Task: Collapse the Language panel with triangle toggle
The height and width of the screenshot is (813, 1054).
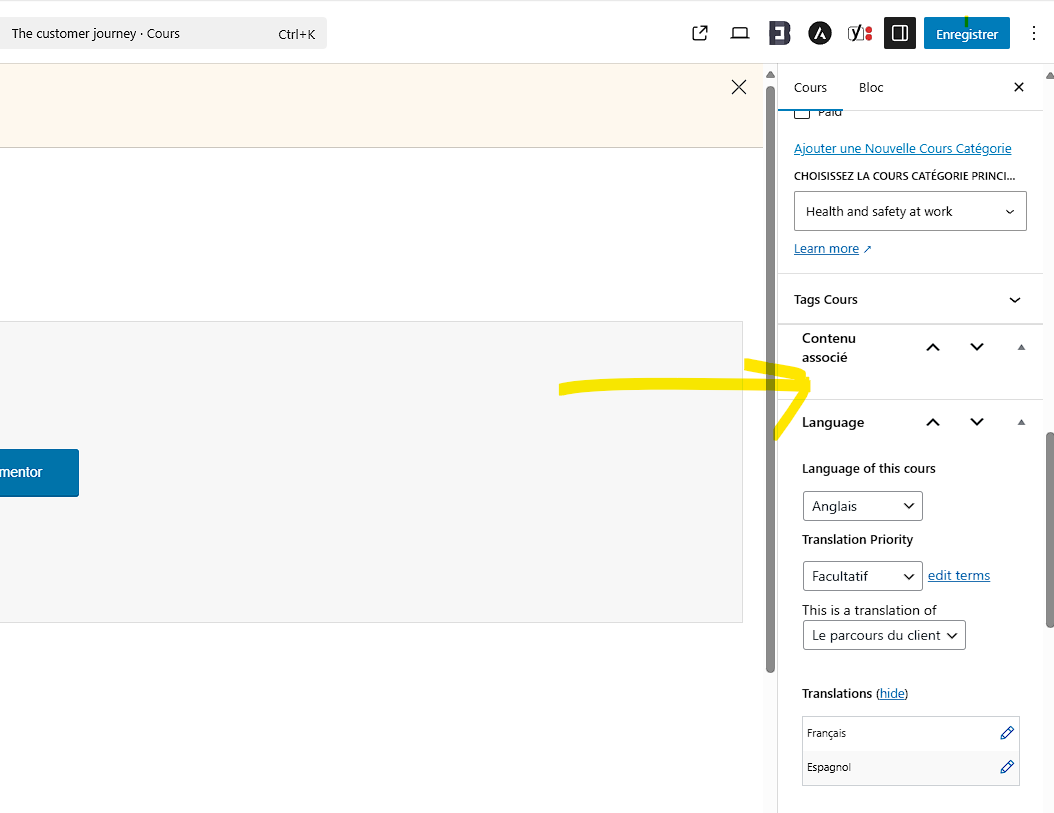Action: [1021, 422]
